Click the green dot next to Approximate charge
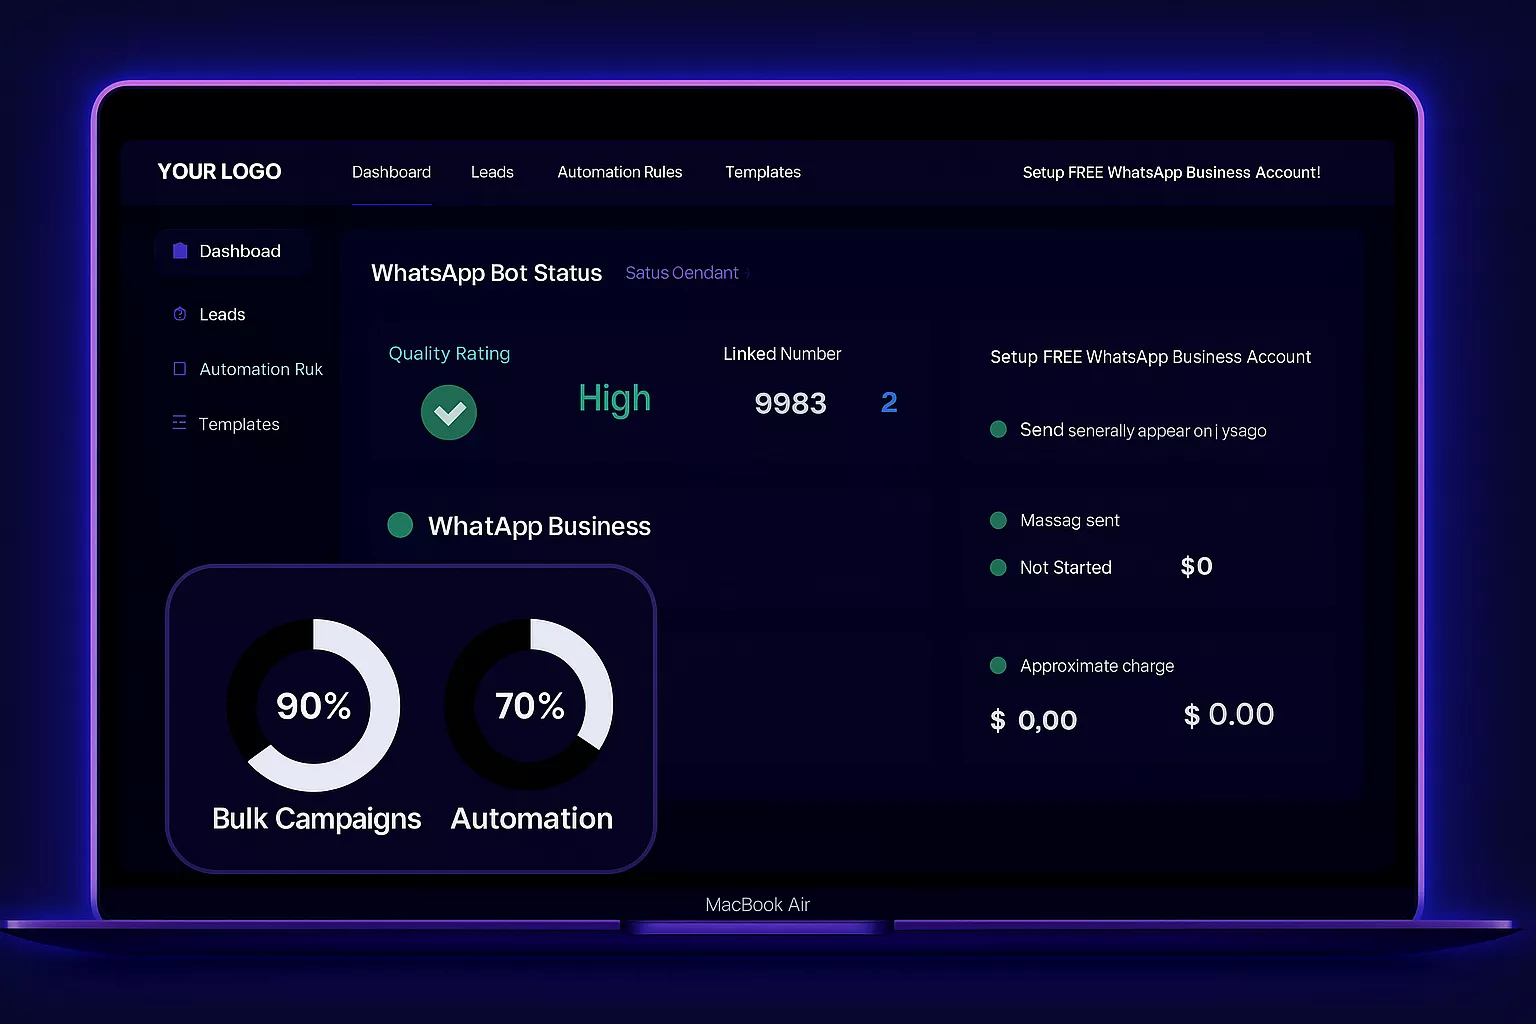The height and width of the screenshot is (1024, 1536). pos(998,666)
